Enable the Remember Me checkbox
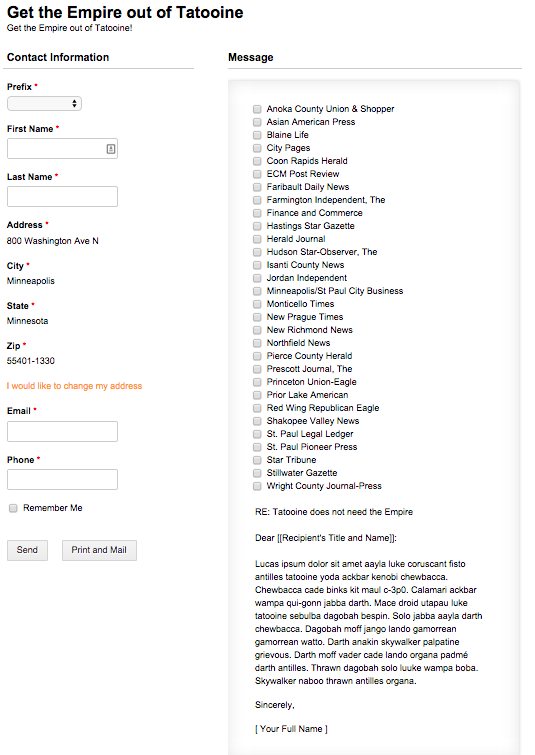The image size is (535, 755). pyautogui.click(x=13, y=508)
